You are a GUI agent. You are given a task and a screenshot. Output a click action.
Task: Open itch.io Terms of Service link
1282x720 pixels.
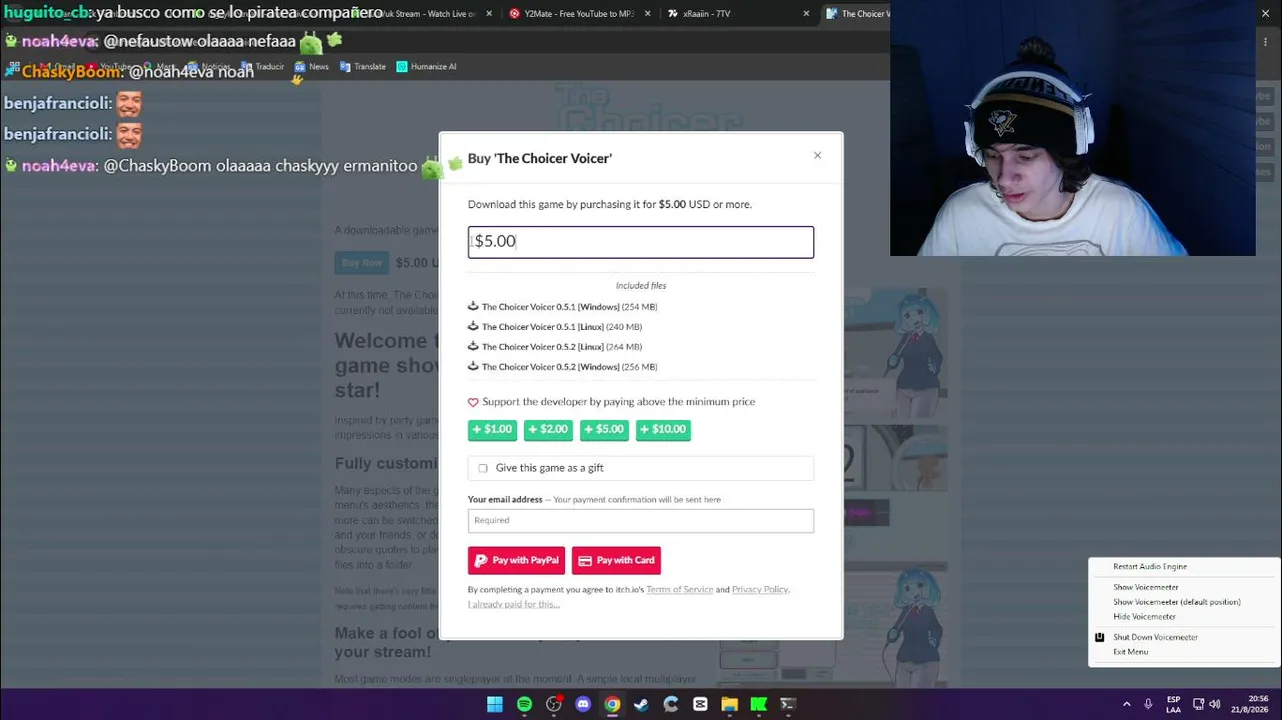[680, 589]
